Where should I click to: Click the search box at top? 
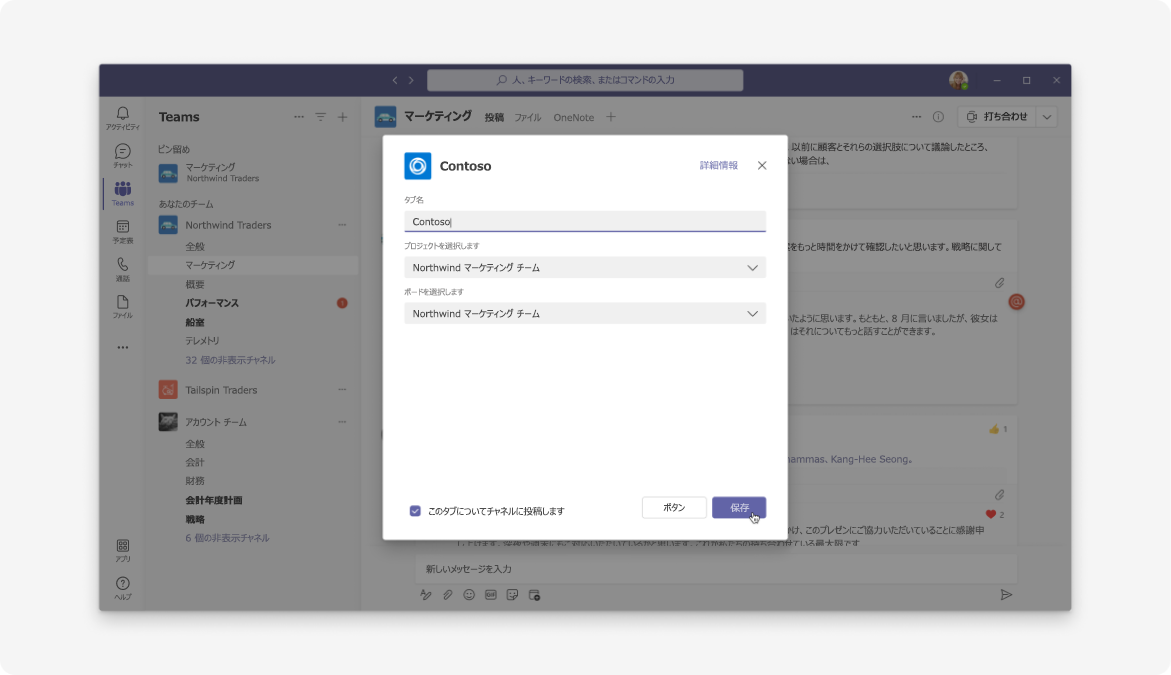coord(585,80)
